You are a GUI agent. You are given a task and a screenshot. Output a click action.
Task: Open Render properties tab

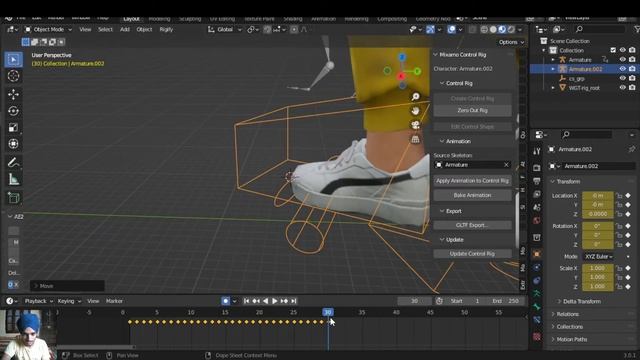point(537,168)
